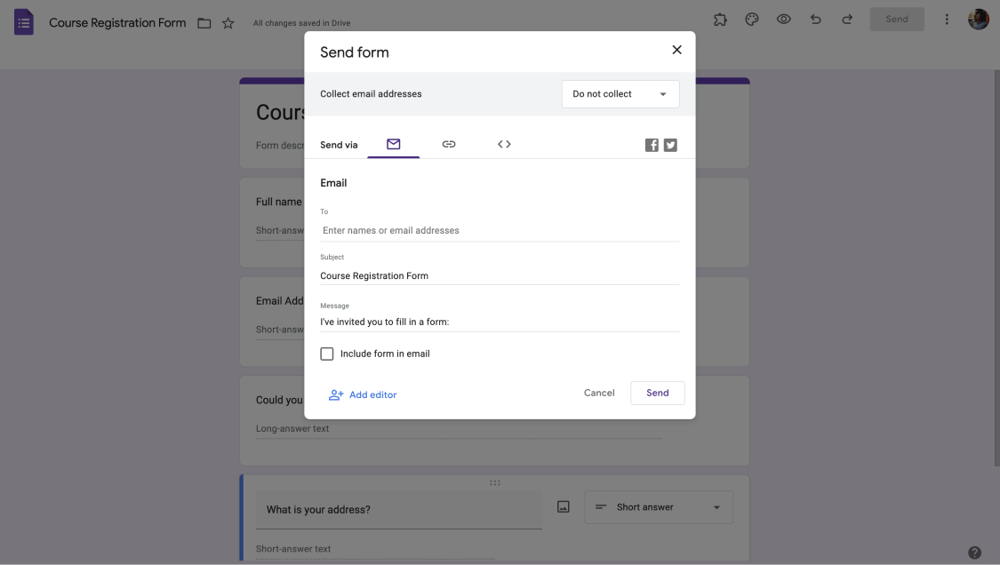
Task: Open the add-ons puzzle icon
Action: [x=720, y=19]
